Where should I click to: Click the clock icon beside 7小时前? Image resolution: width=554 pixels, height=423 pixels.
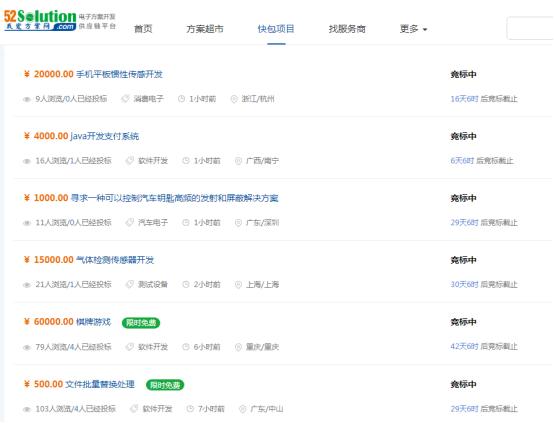click(190, 409)
